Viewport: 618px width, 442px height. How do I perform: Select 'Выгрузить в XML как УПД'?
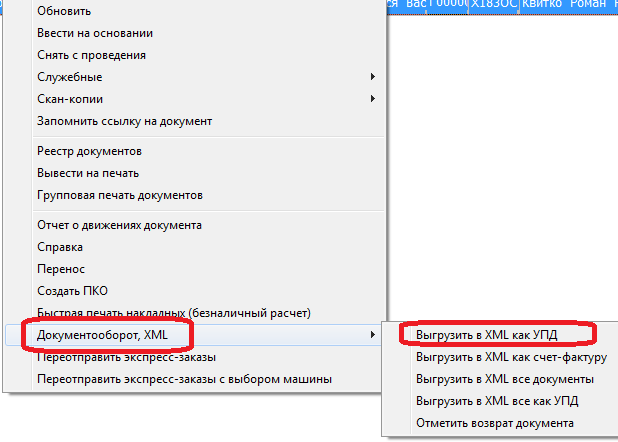pos(486,335)
